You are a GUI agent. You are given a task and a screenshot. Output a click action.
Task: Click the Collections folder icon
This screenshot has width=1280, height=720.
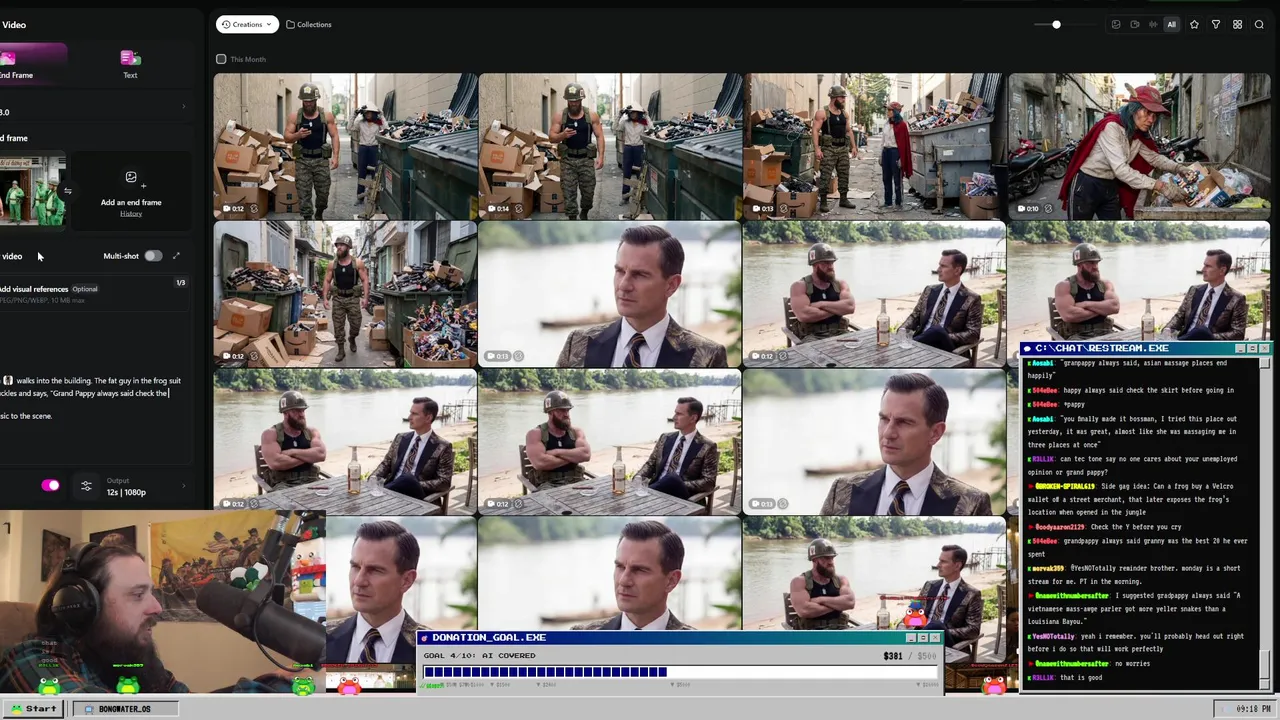click(290, 24)
